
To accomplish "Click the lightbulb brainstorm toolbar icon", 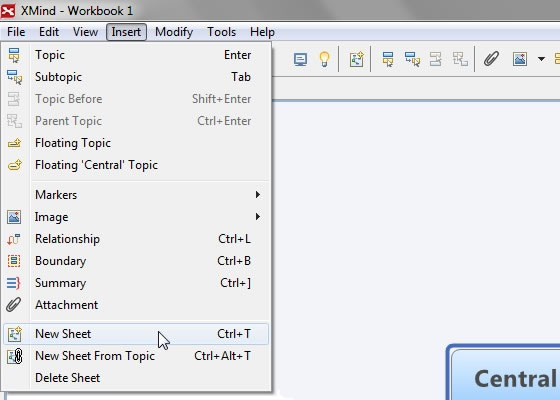I will (x=324, y=59).
